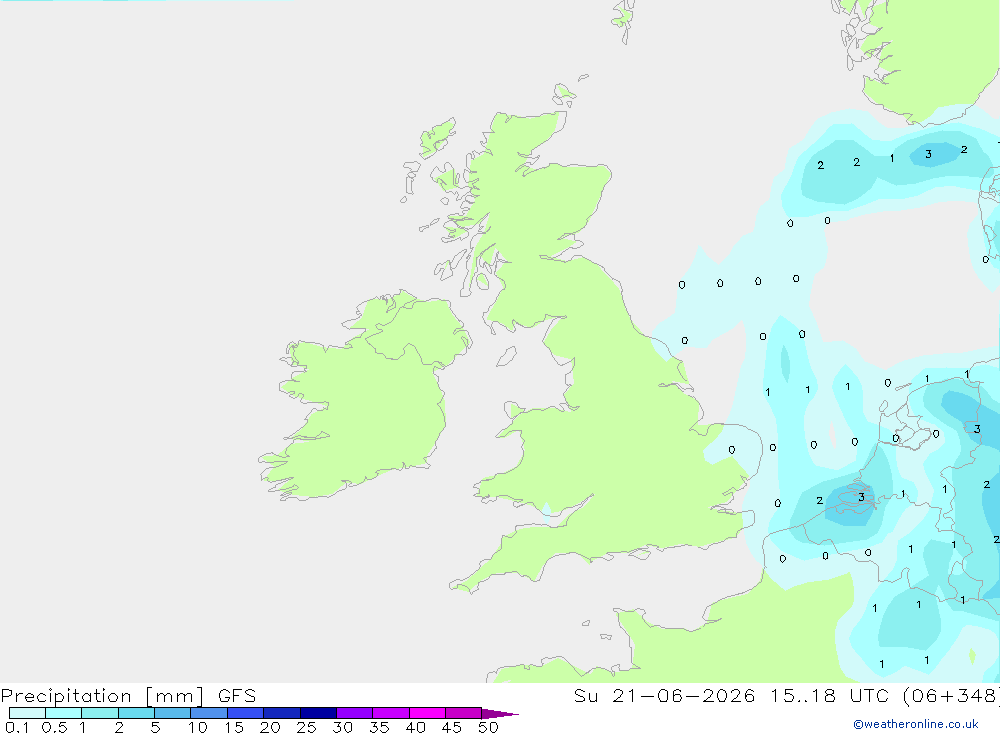Image resolution: width=1000 pixels, height=733 pixels.
Task: Click the legend swatch between 15 and 20
Action: pyautogui.click(x=245, y=713)
